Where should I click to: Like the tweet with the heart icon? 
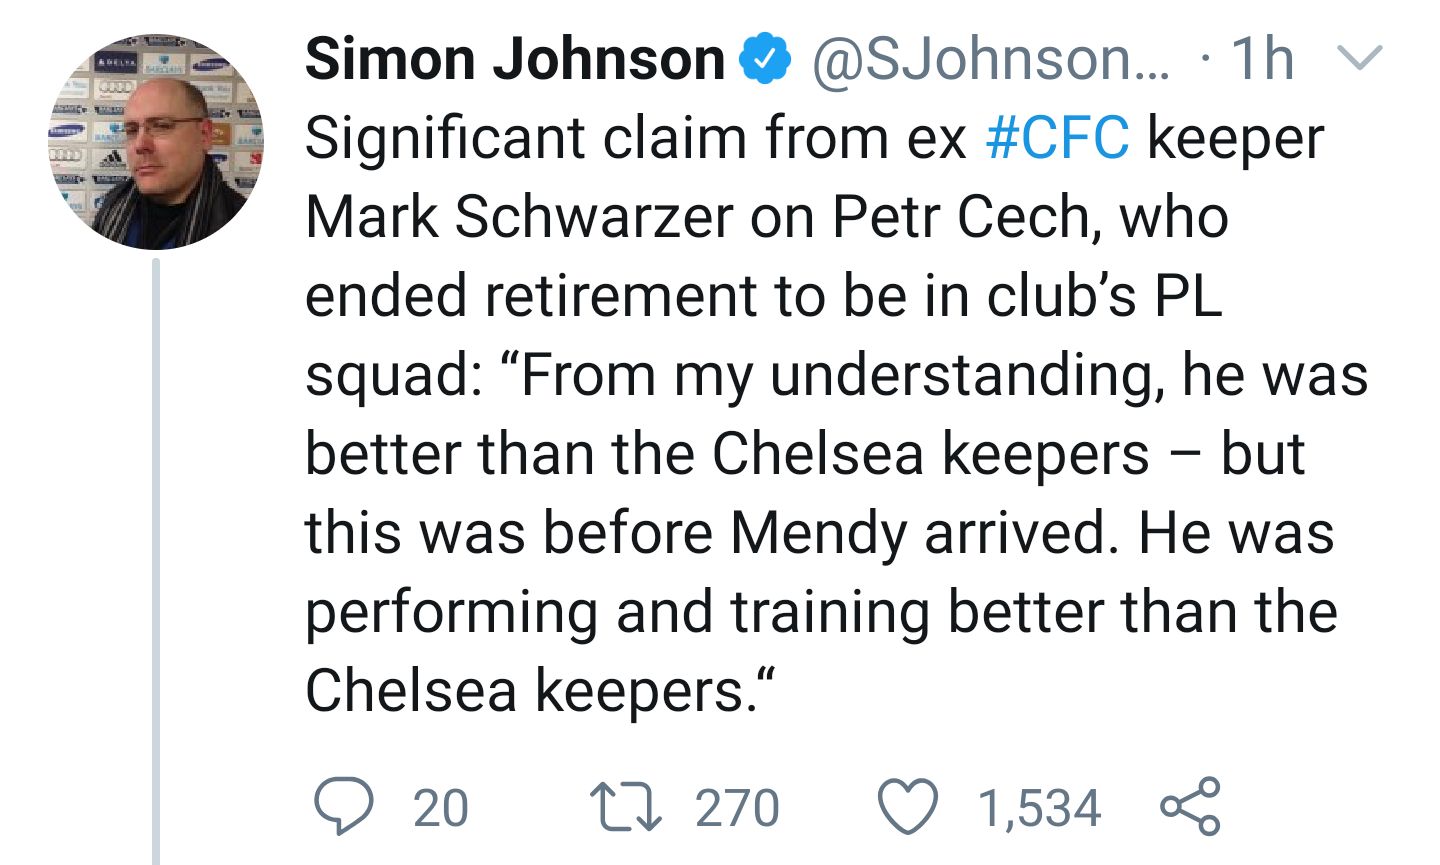[x=908, y=806]
